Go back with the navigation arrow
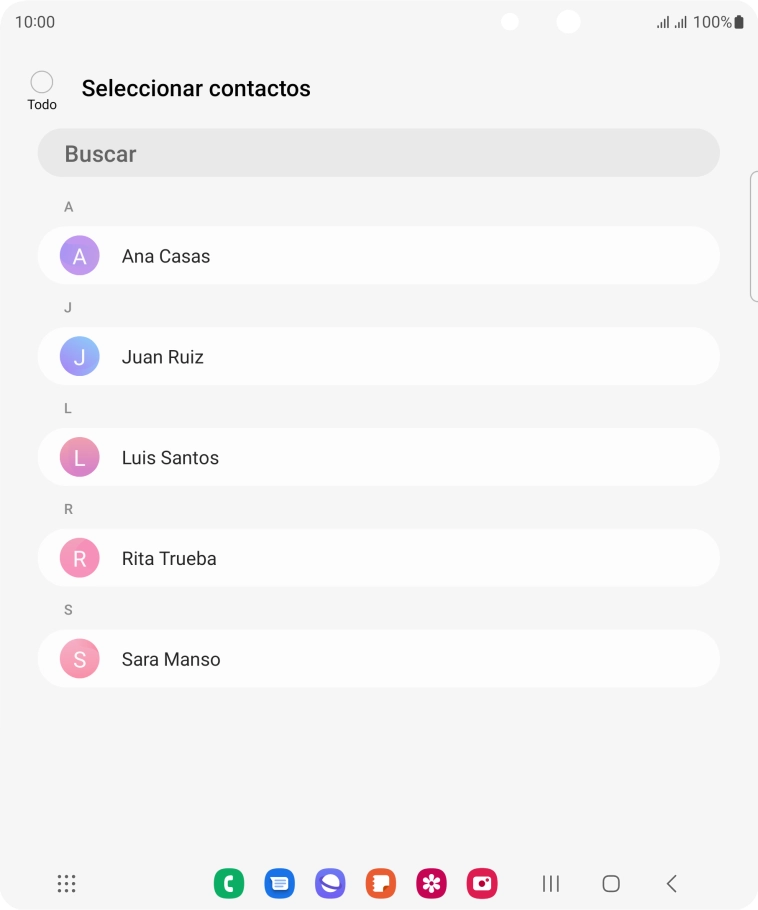This screenshot has width=758, height=910. tap(672, 883)
